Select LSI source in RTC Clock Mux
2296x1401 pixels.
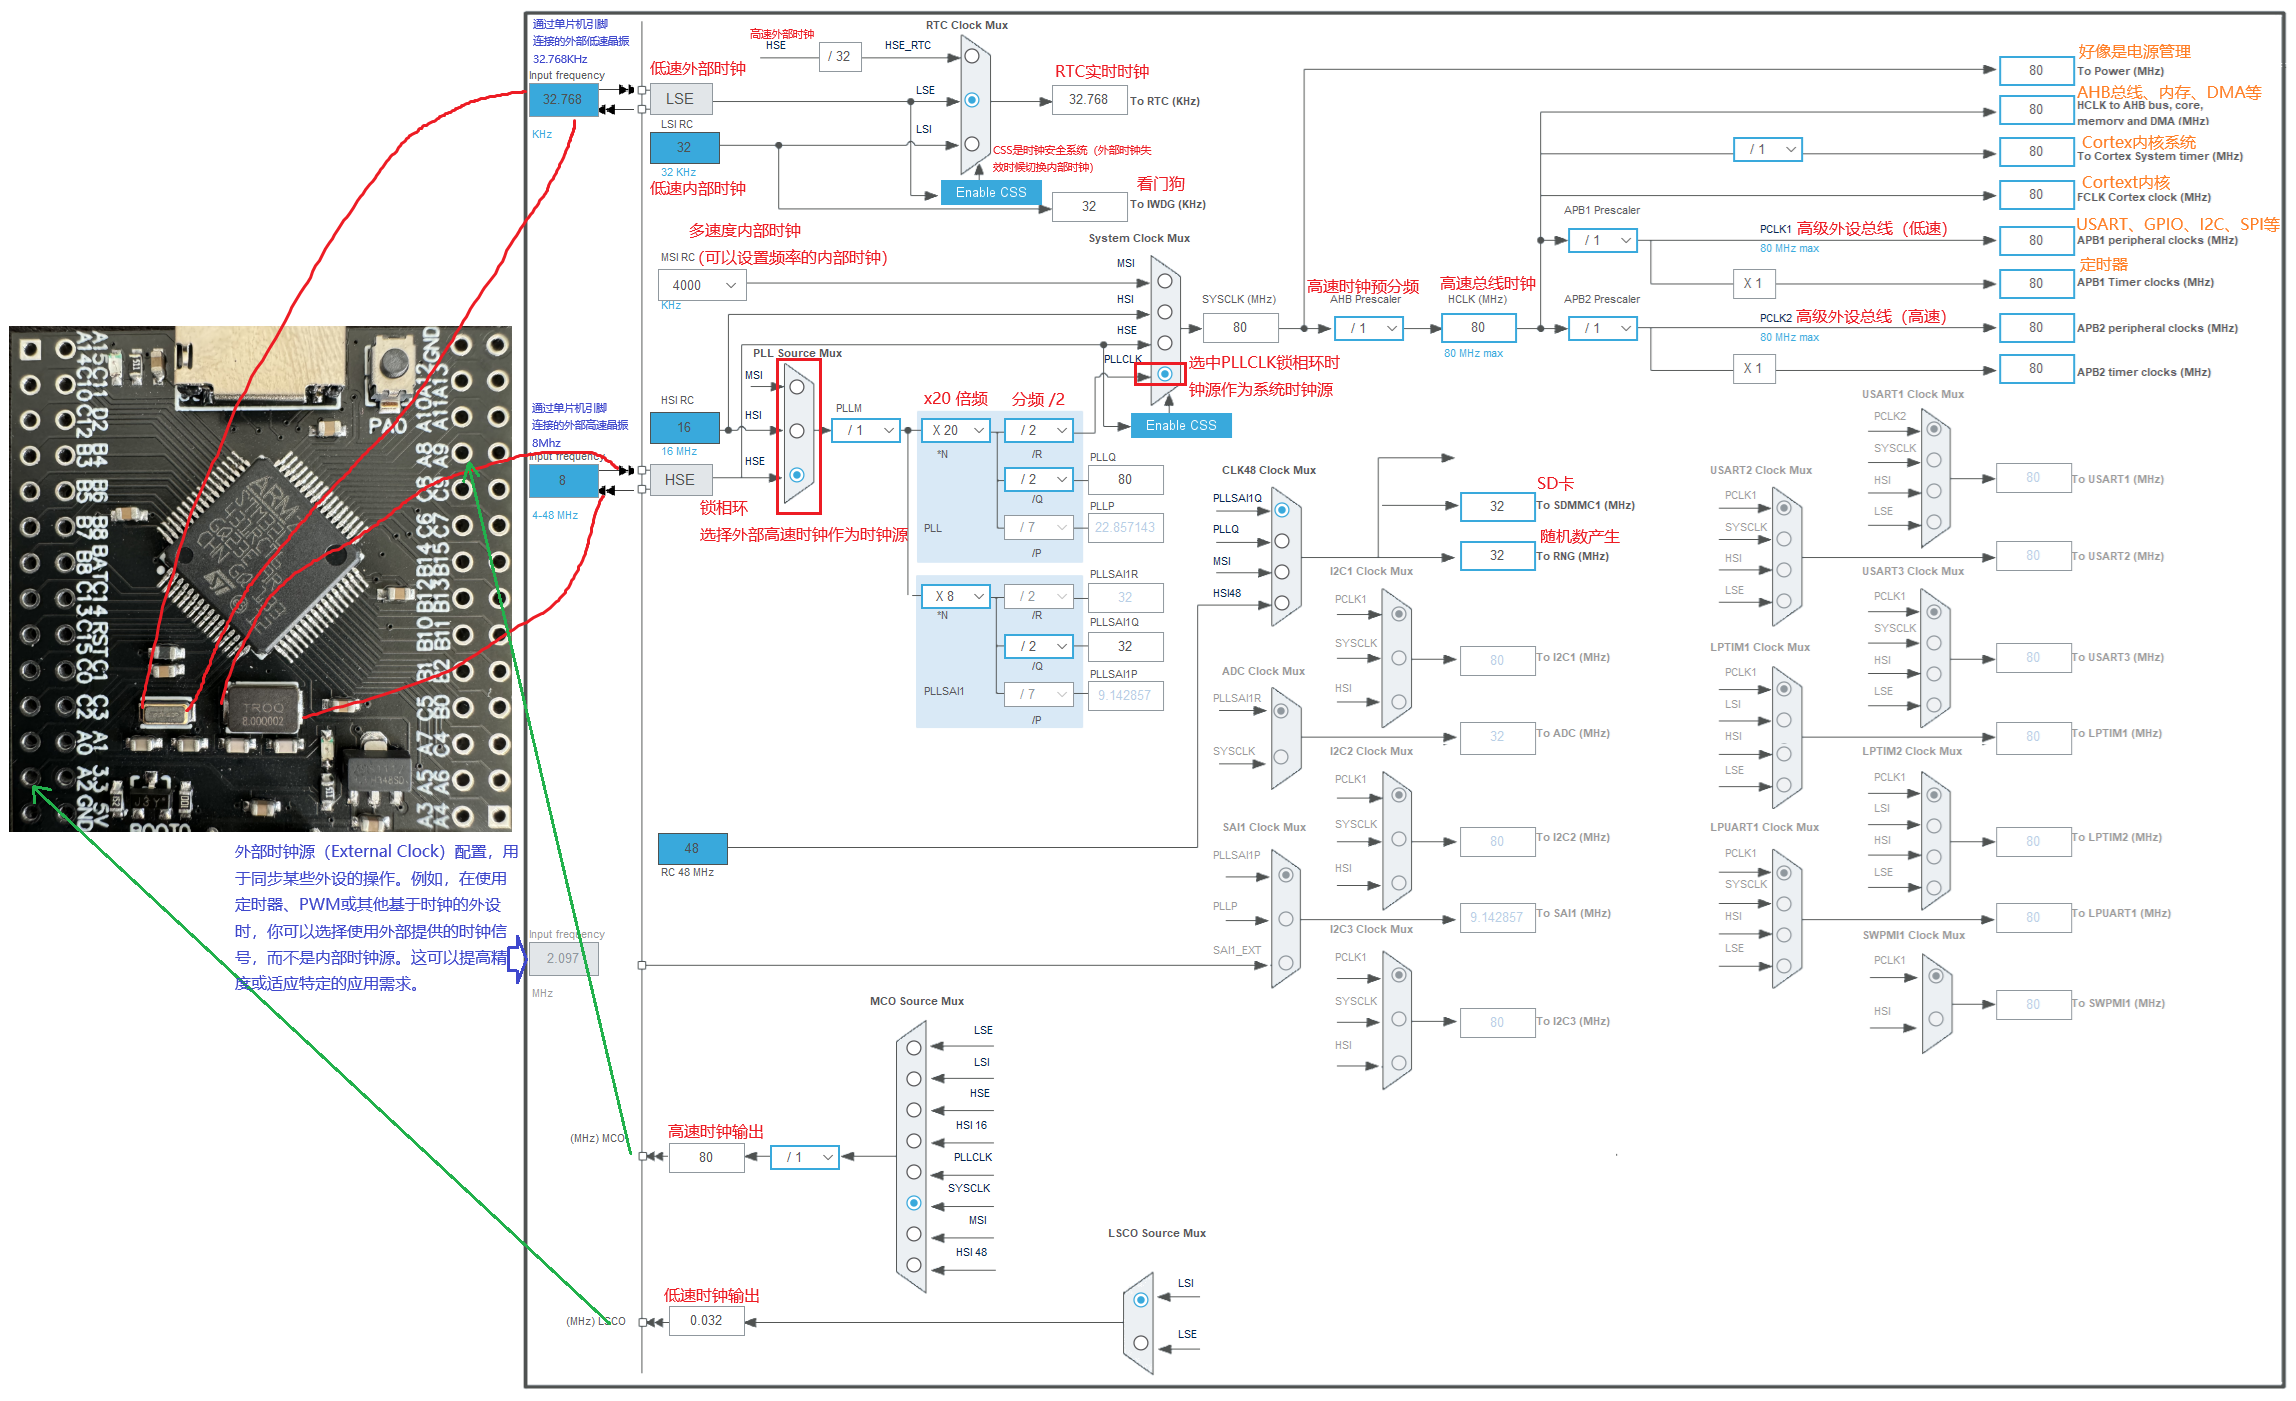[971, 144]
